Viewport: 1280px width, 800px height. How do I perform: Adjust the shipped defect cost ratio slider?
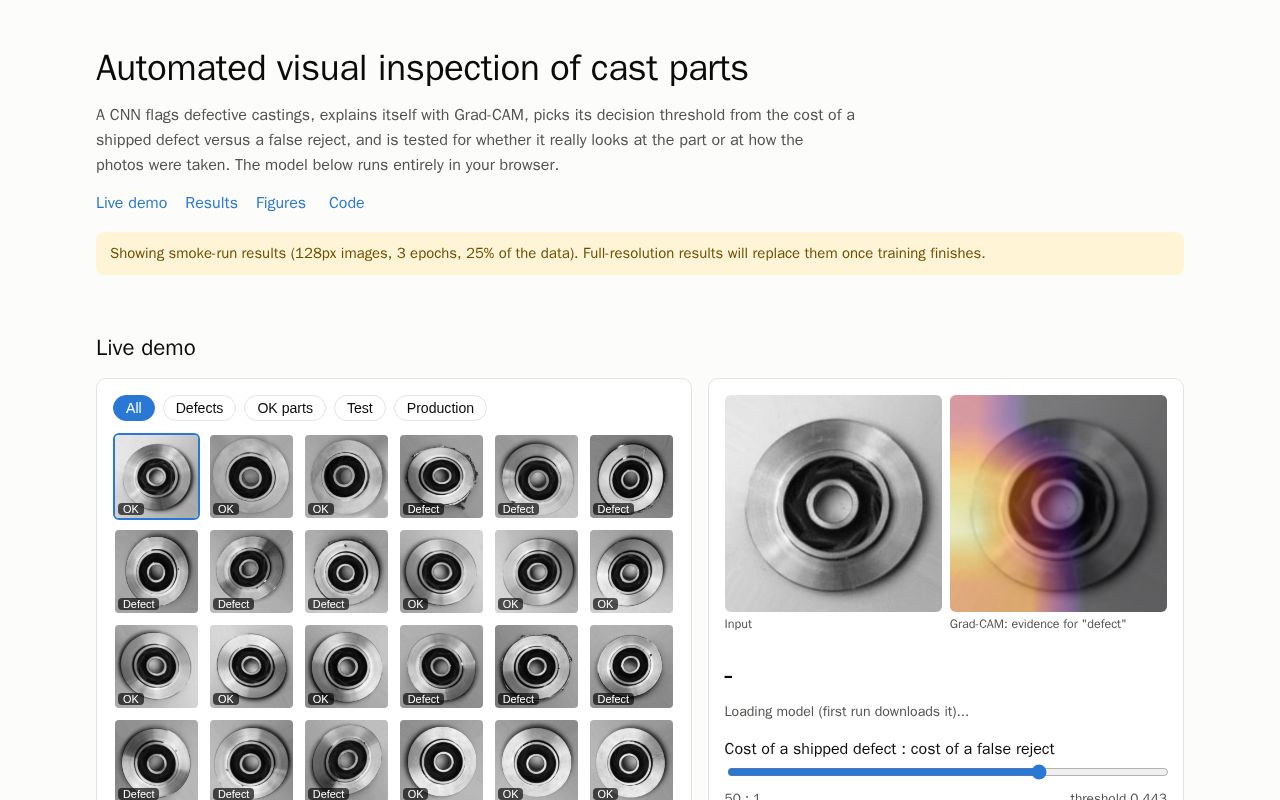947,772
